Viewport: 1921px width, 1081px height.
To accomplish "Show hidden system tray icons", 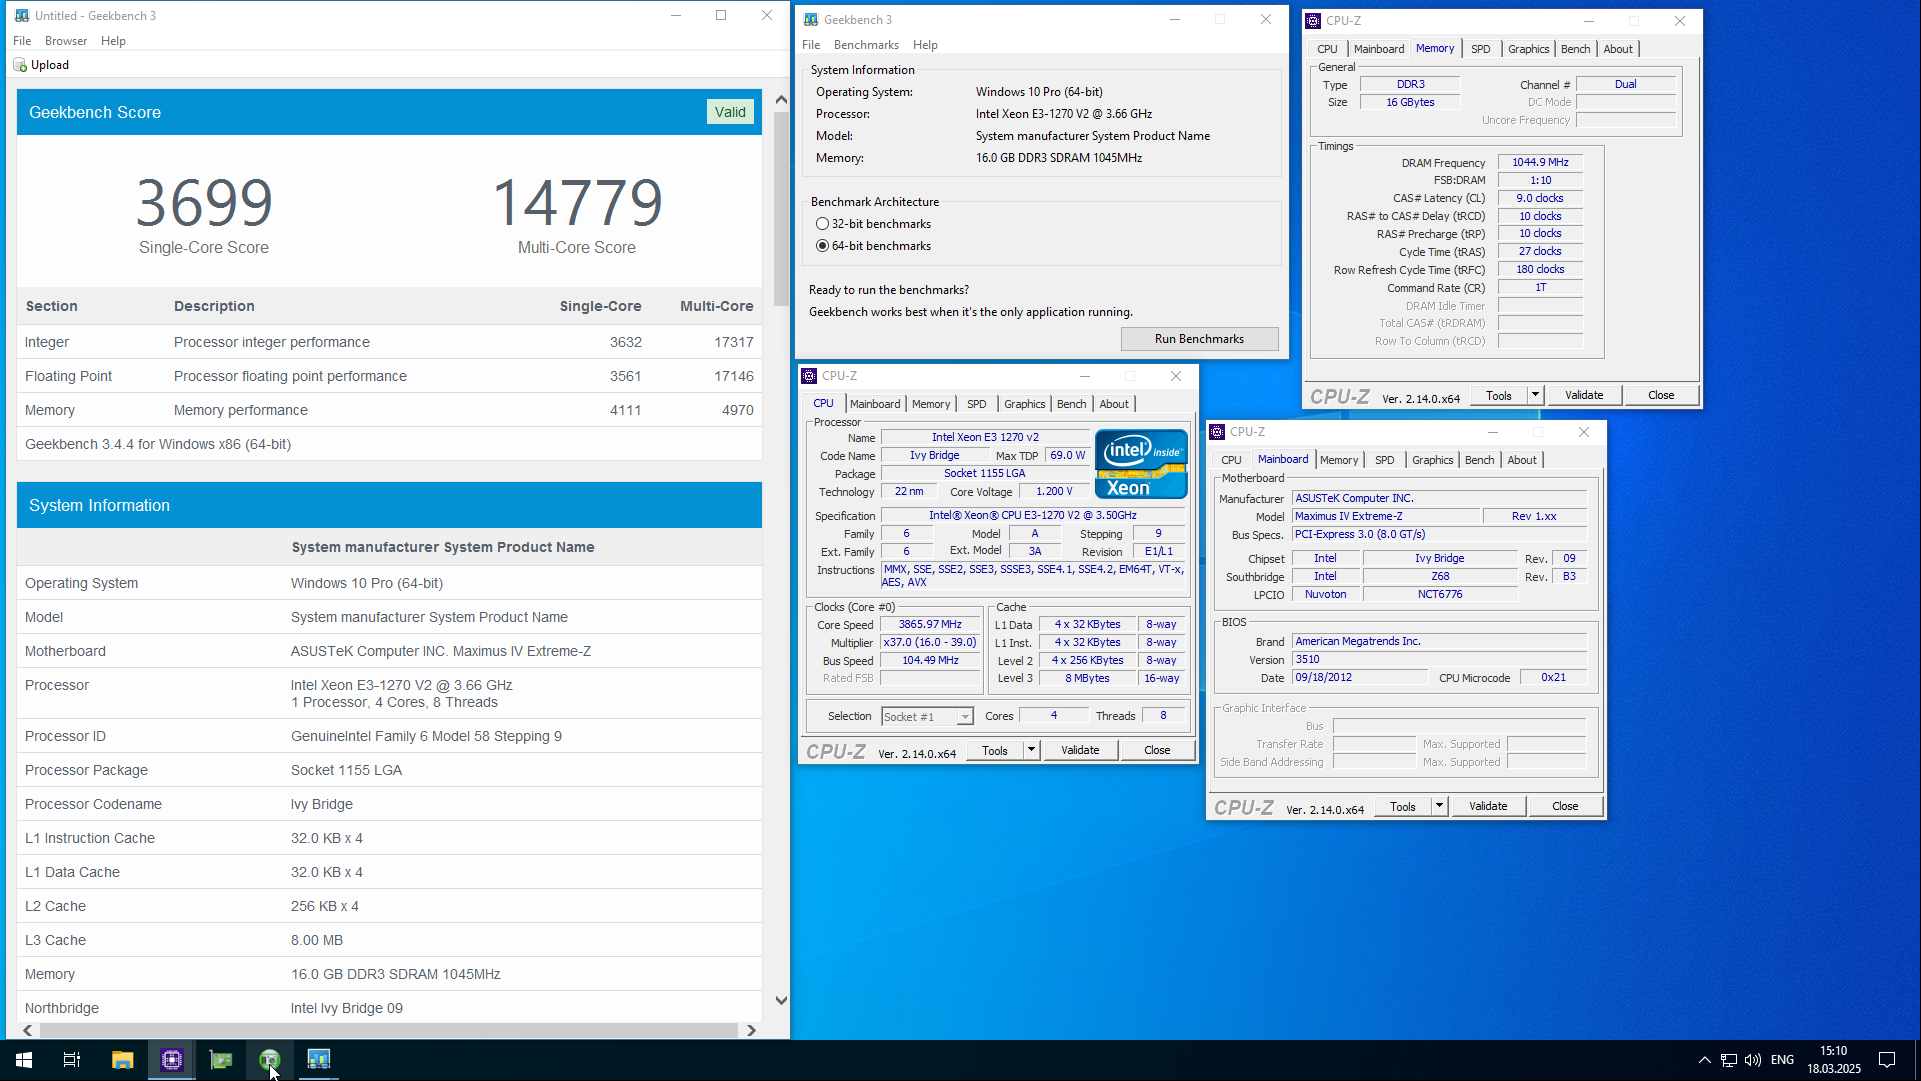I will 1704,1060.
